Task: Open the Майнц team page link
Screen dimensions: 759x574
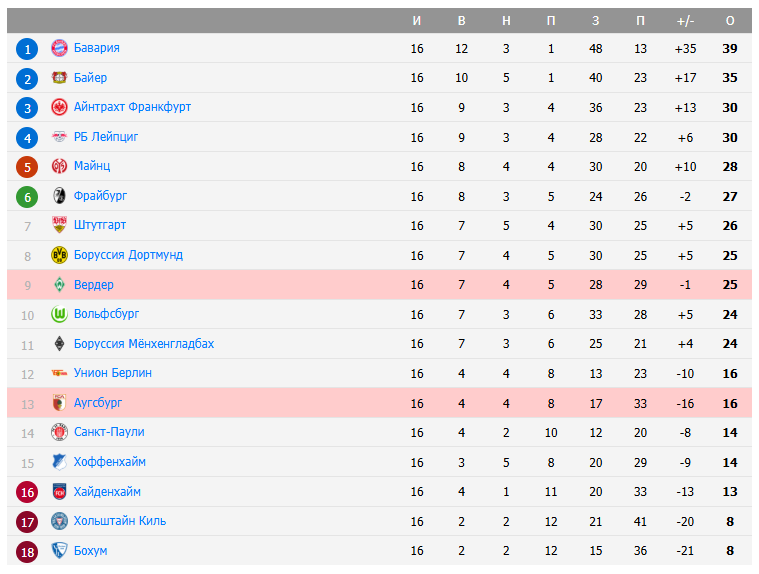Action: [92, 166]
